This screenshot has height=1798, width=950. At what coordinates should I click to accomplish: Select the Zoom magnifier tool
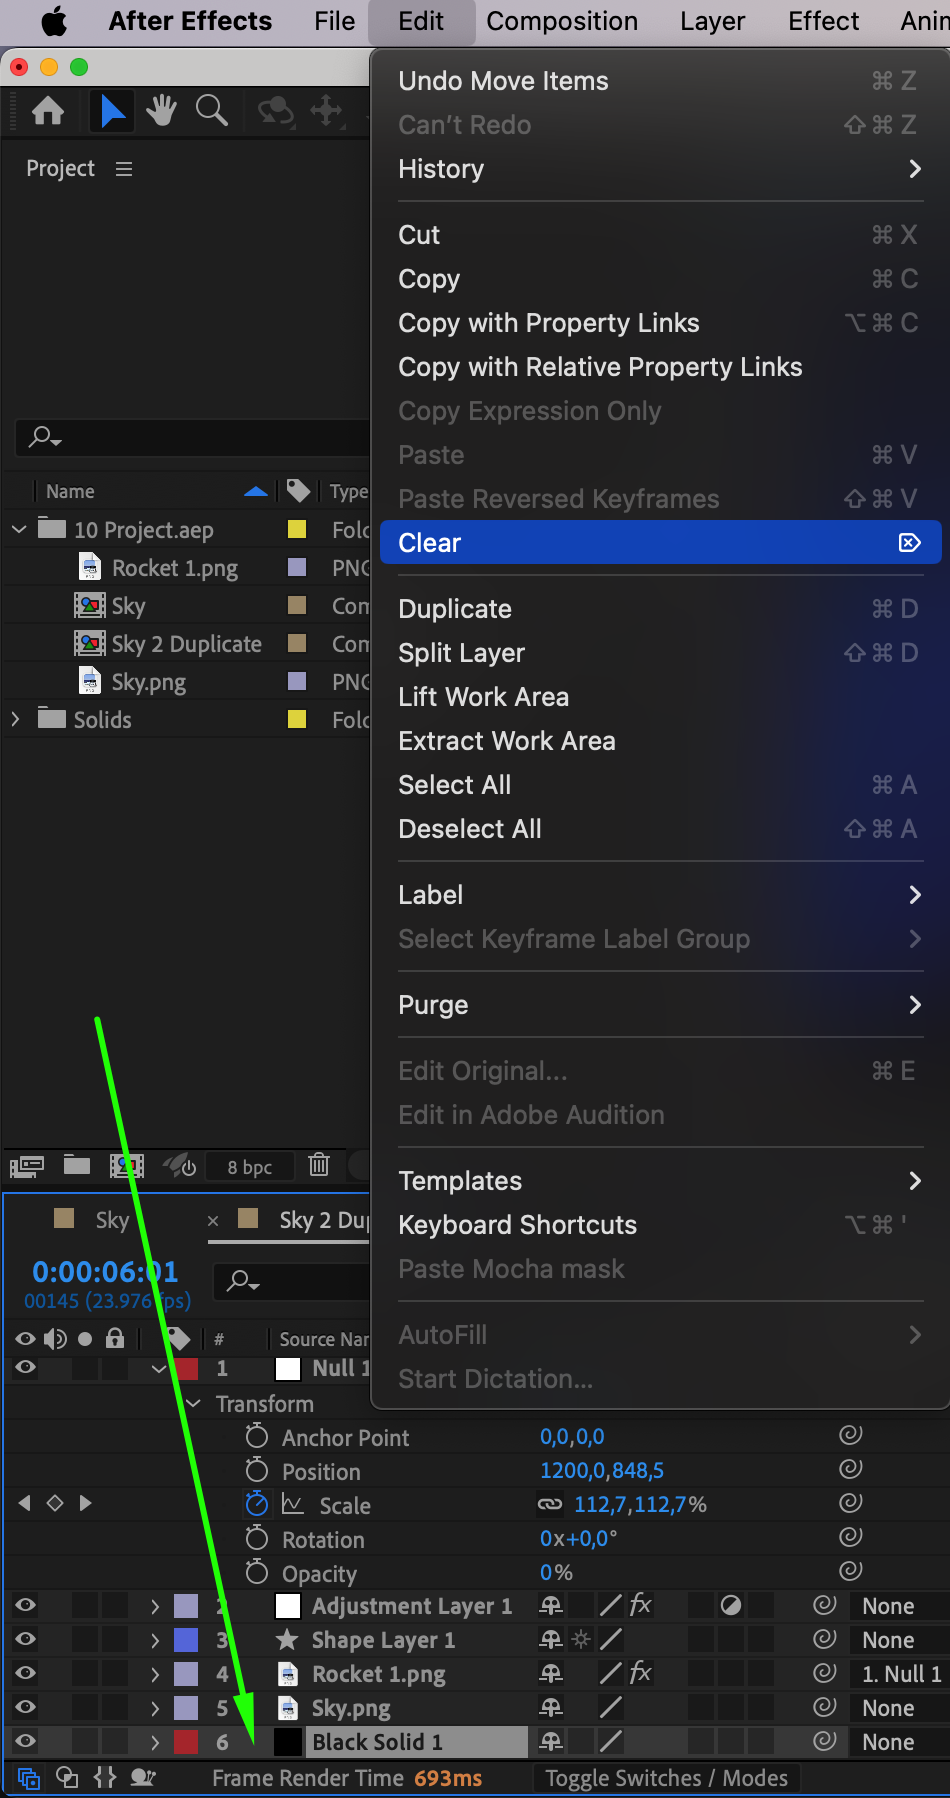tap(211, 110)
